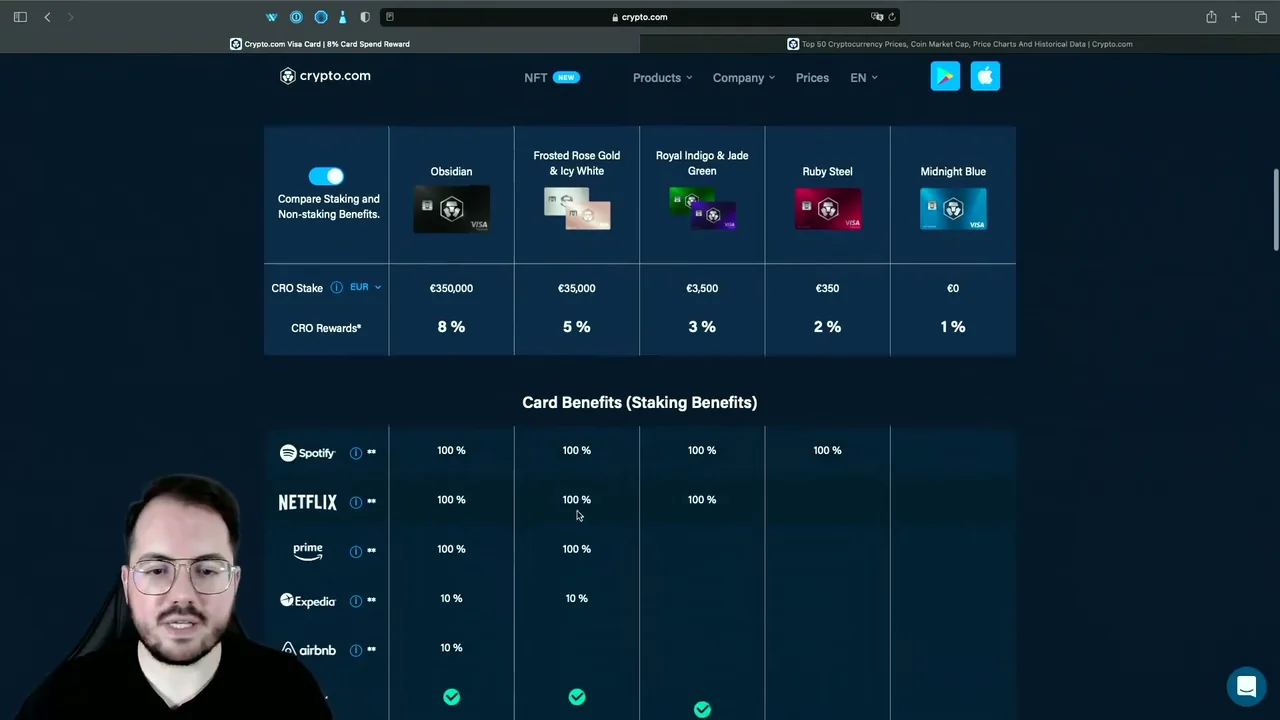The height and width of the screenshot is (720, 1280).
Task: Click the info icon beside Prime
Action: pos(356,551)
